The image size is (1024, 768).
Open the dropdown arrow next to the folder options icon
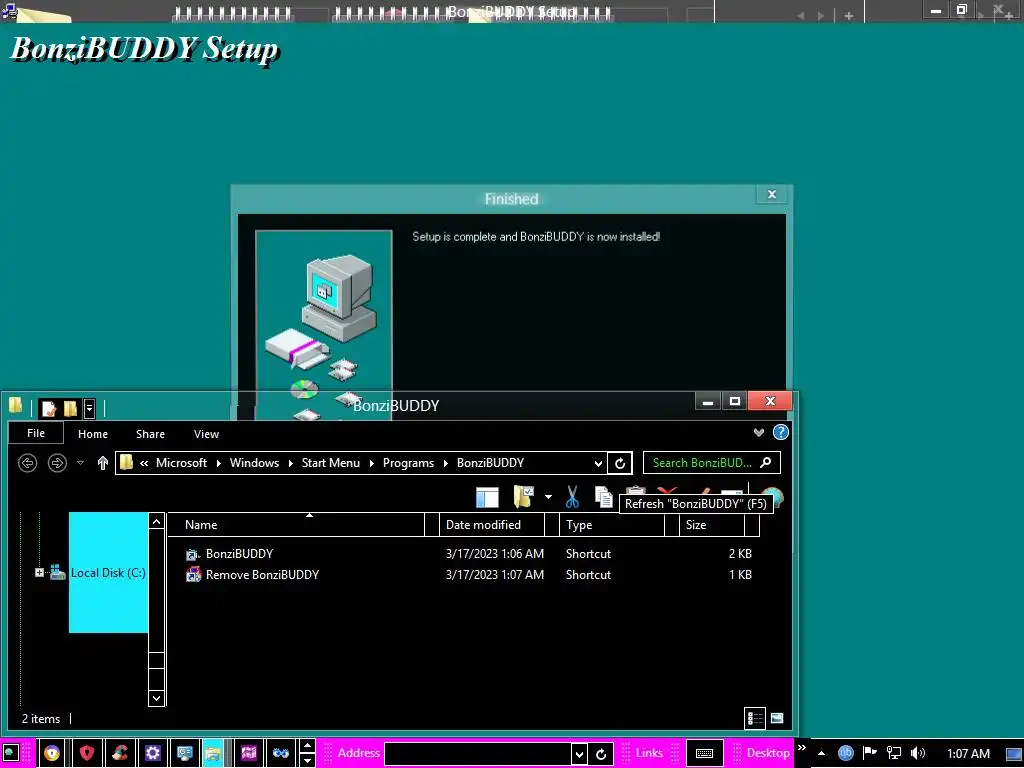549,497
